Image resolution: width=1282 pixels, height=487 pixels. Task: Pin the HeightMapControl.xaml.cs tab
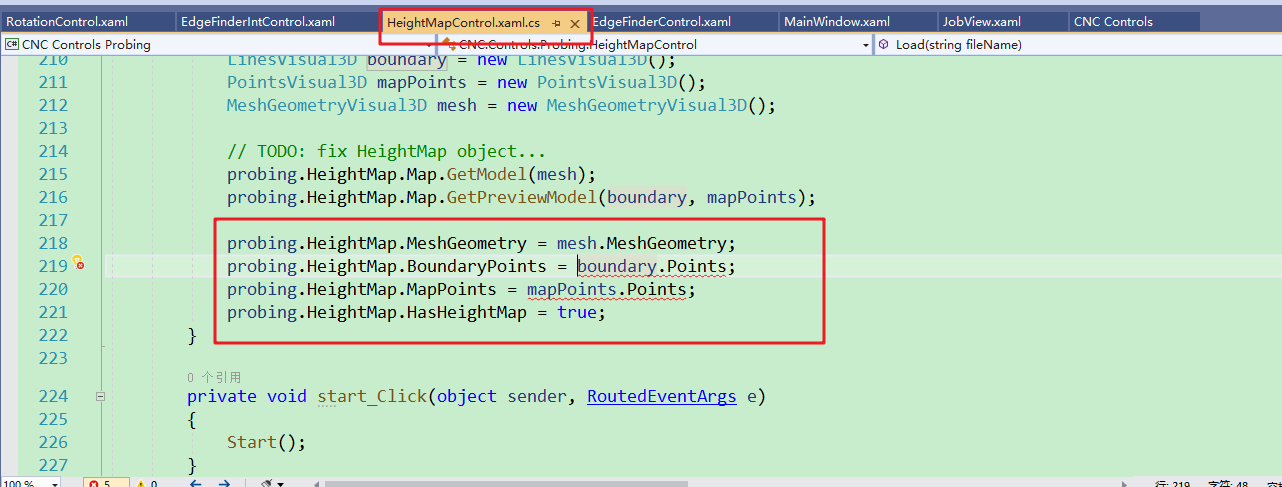pos(556,22)
